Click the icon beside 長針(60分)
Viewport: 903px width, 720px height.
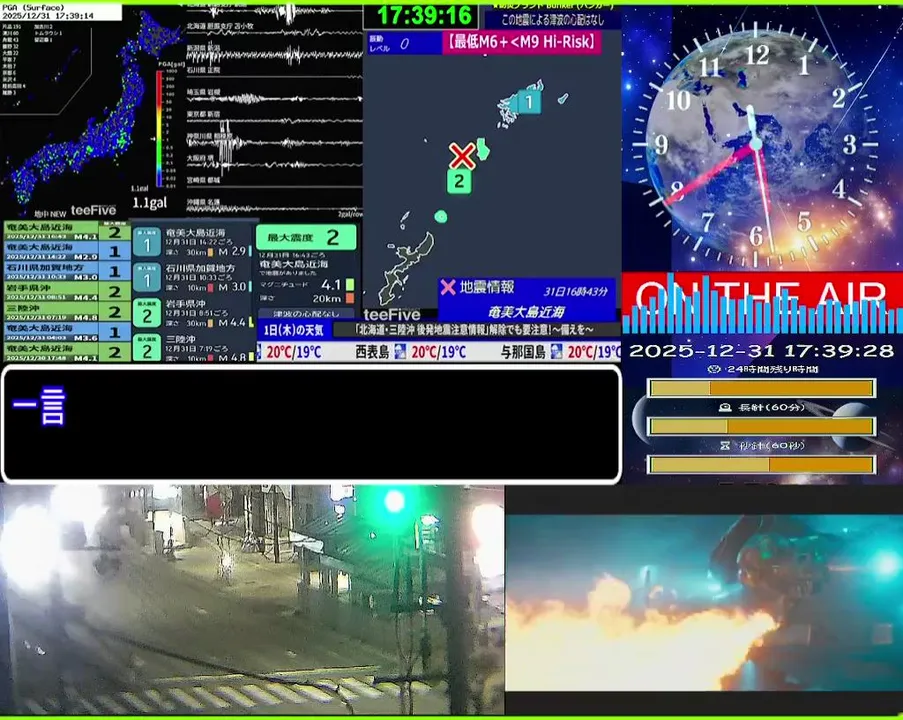pyautogui.click(x=725, y=407)
